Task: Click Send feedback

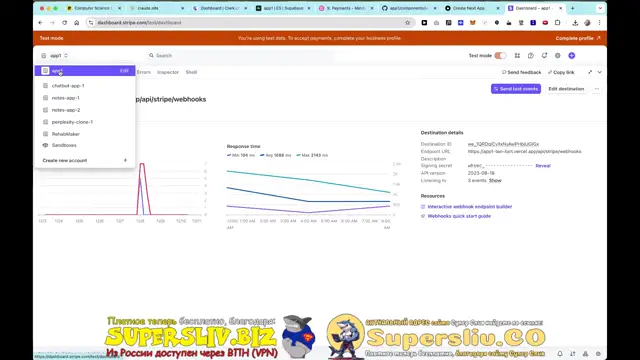Action: tap(521, 72)
